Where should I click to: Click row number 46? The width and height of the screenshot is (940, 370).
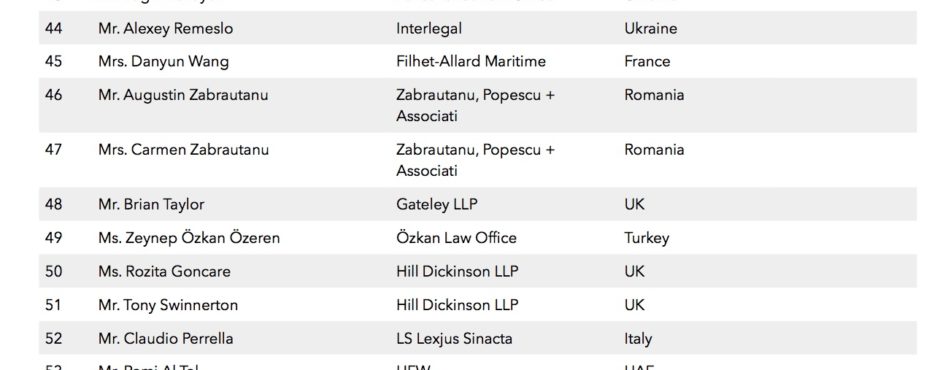(53, 95)
